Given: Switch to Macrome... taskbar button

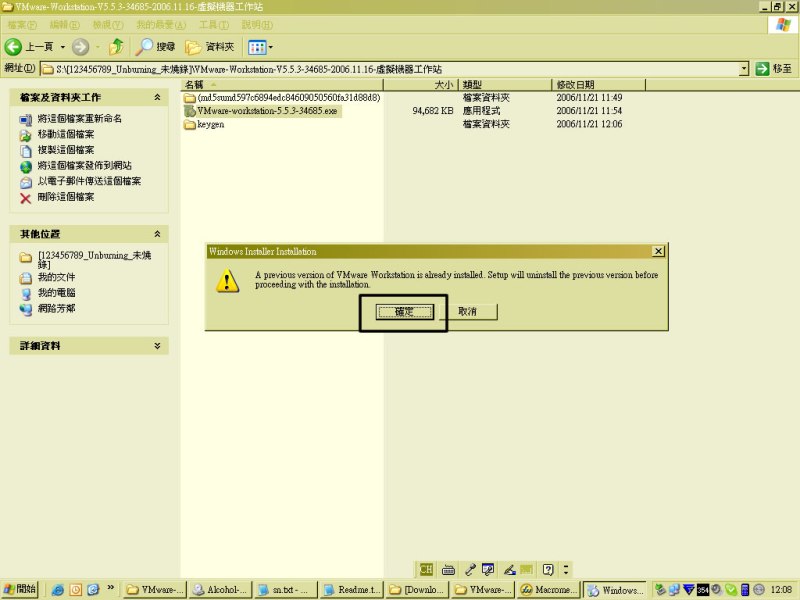Looking at the screenshot, I should pyautogui.click(x=547, y=590).
